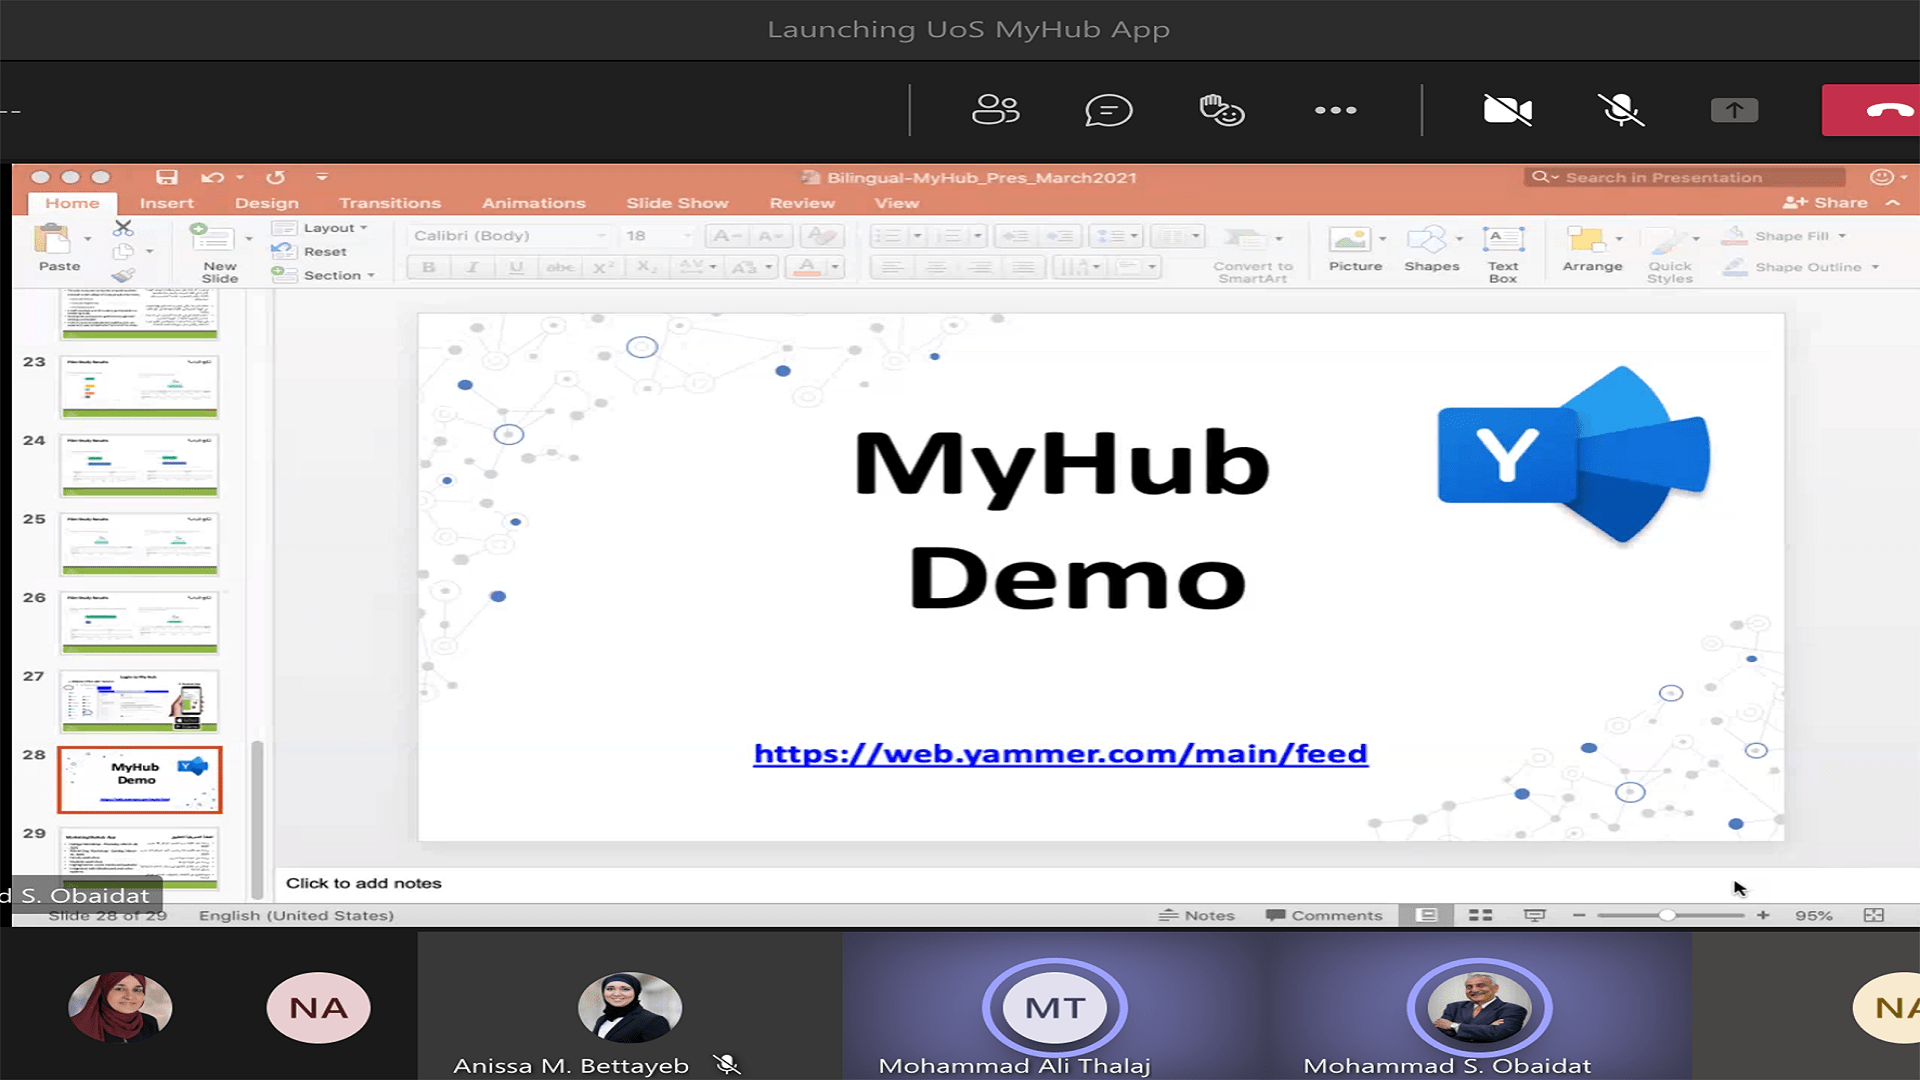Open the web.yammer.com/main/feed link

pyautogui.click(x=1060, y=754)
